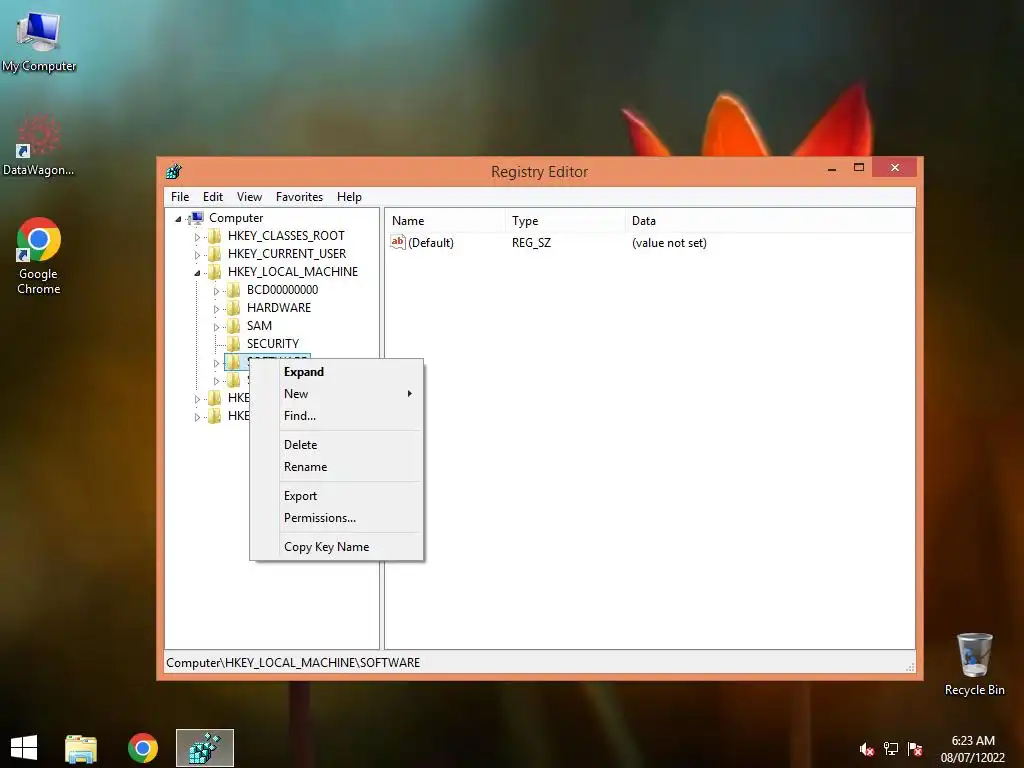The width and height of the screenshot is (1024, 768).
Task: Choose Rename in the context menu
Action: click(x=337, y=467)
